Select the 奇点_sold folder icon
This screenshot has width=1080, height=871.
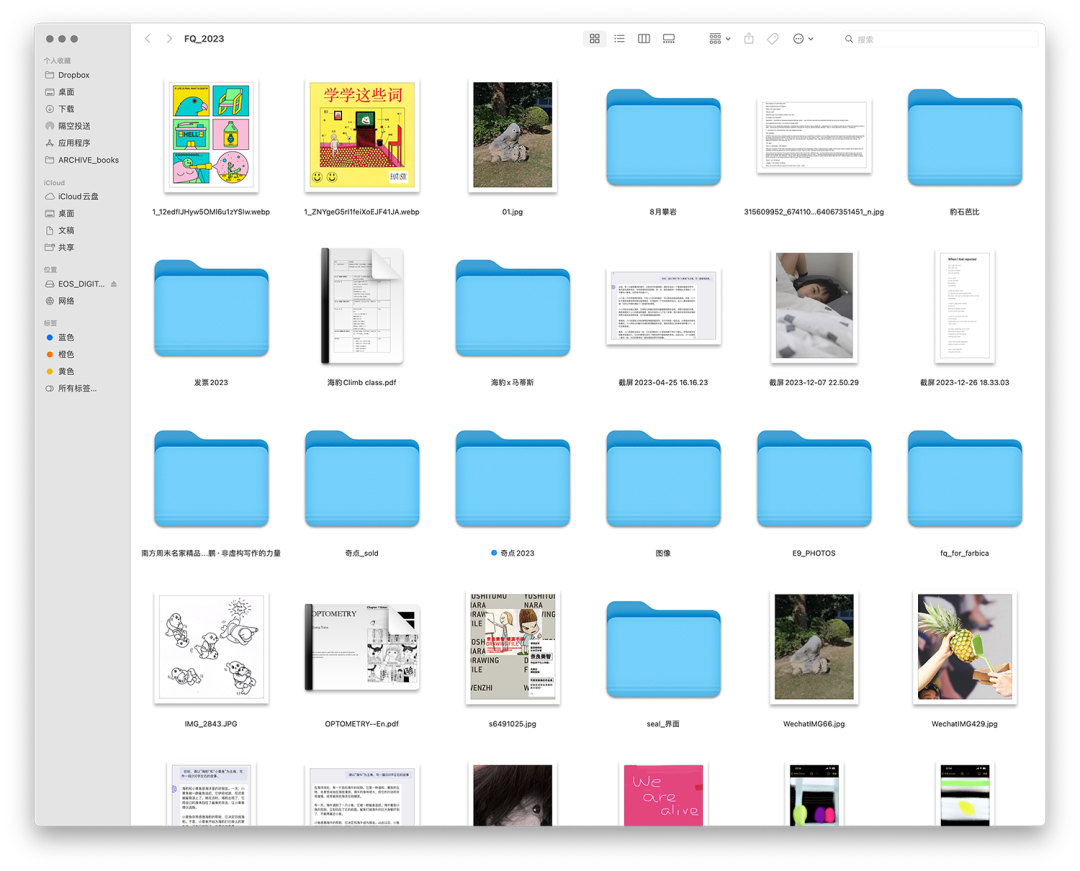coord(362,479)
